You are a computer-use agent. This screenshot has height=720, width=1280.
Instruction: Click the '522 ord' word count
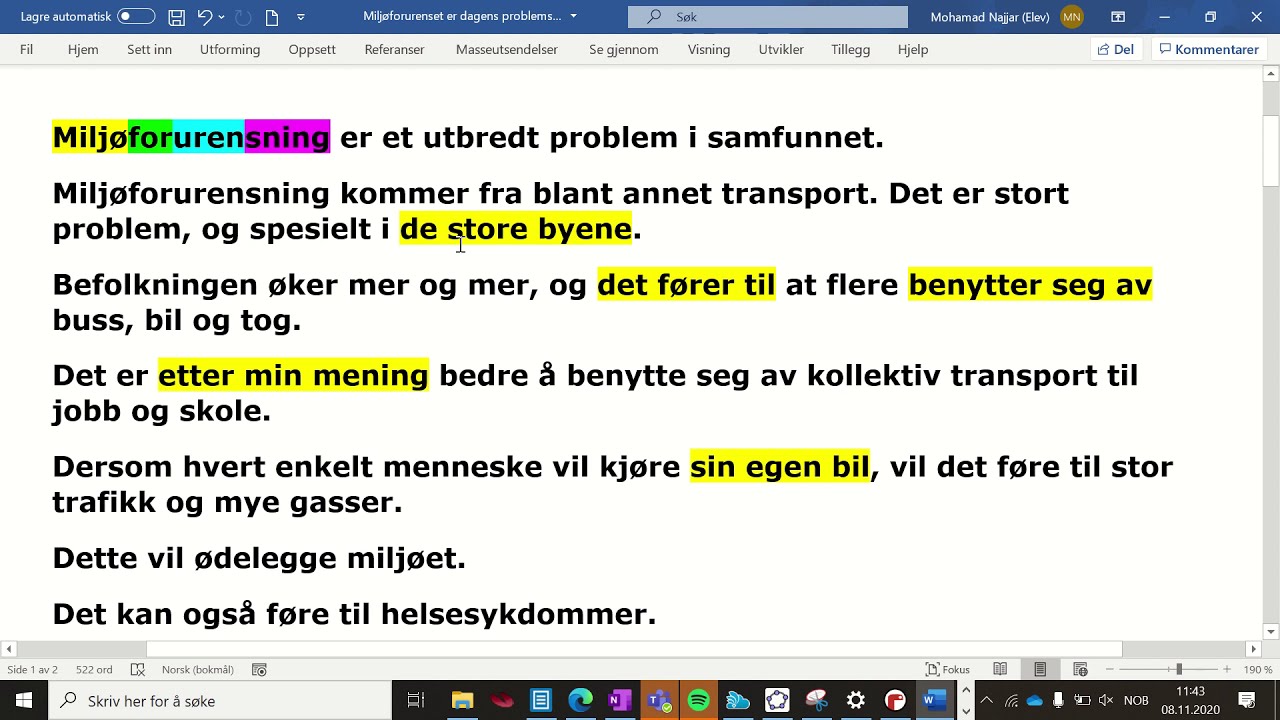(94, 670)
